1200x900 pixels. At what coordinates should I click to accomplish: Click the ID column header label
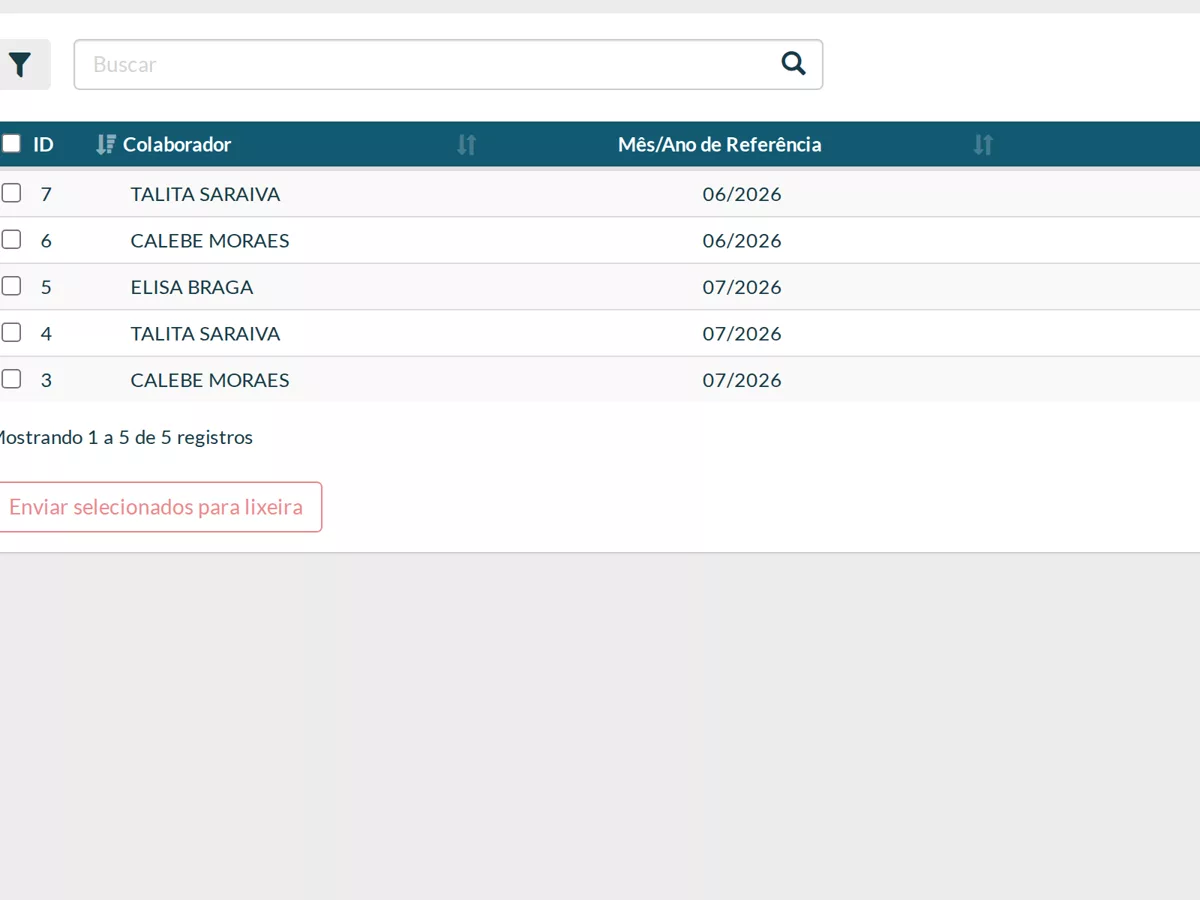43,145
